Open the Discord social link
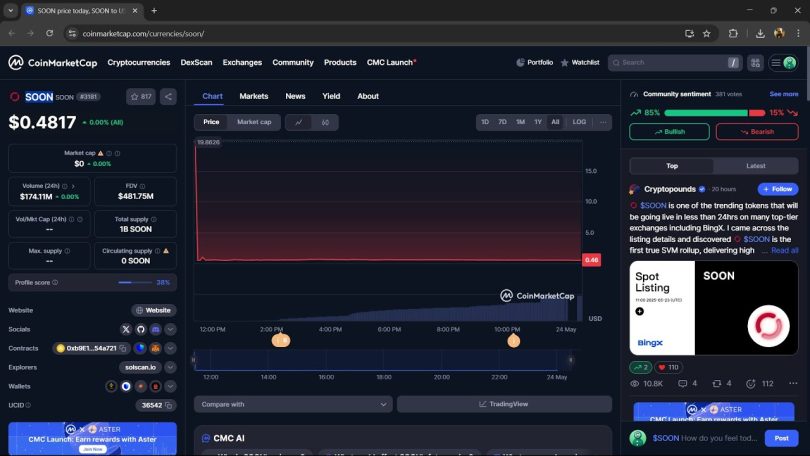The image size is (810, 456). [155, 329]
